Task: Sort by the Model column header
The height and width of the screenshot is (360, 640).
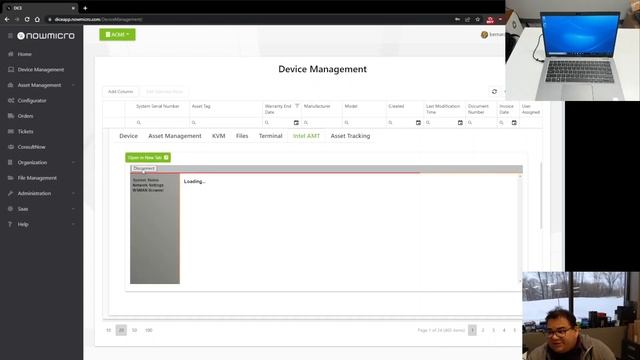Action: pyautogui.click(x=351, y=106)
